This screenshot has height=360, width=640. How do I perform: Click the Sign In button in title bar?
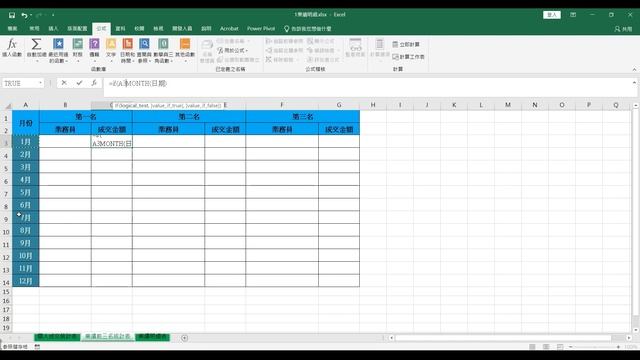pos(552,15)
